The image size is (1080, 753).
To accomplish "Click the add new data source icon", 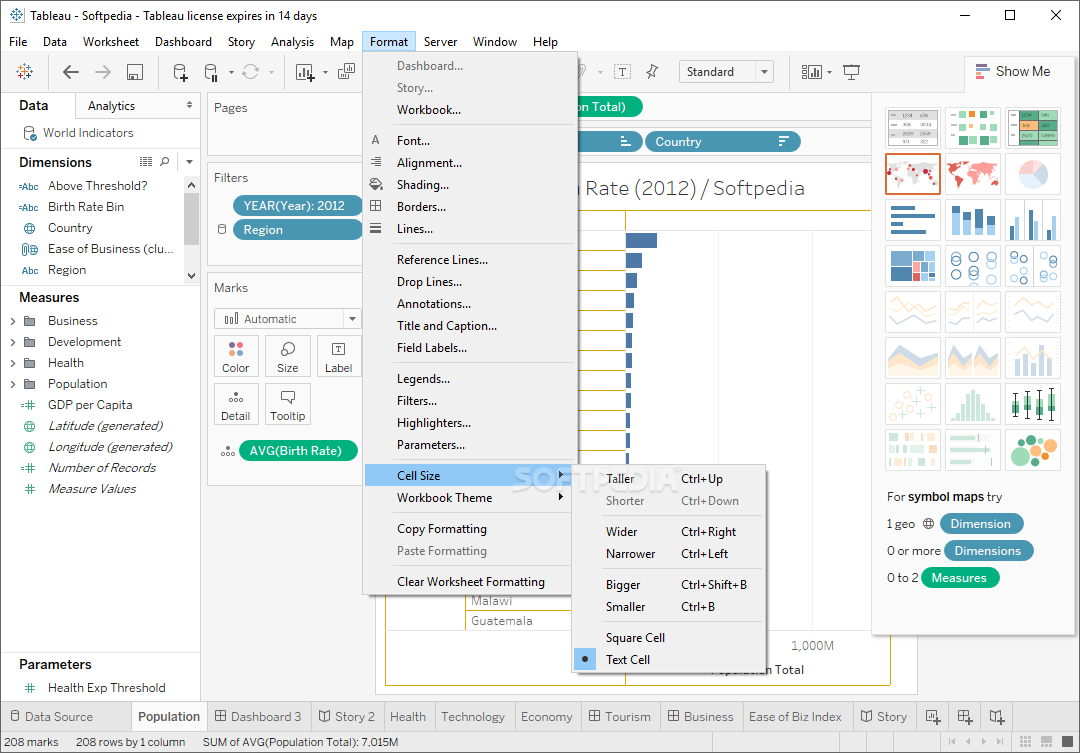I will tap(180, 72).
